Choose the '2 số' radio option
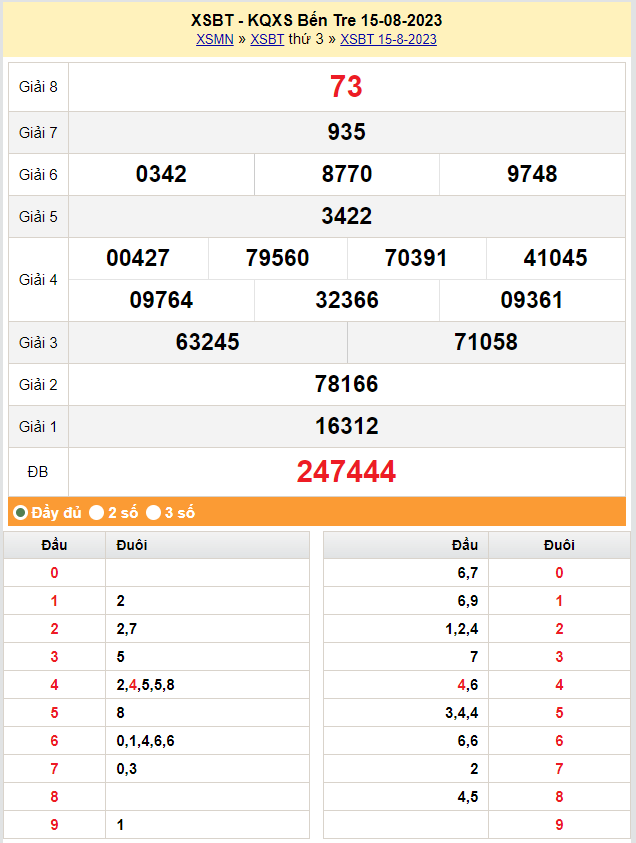 pos(97,513)
